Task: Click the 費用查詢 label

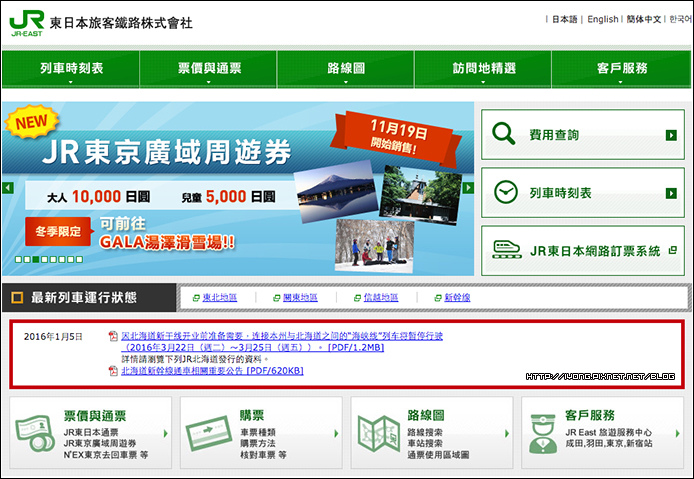Action: [554, 135]
